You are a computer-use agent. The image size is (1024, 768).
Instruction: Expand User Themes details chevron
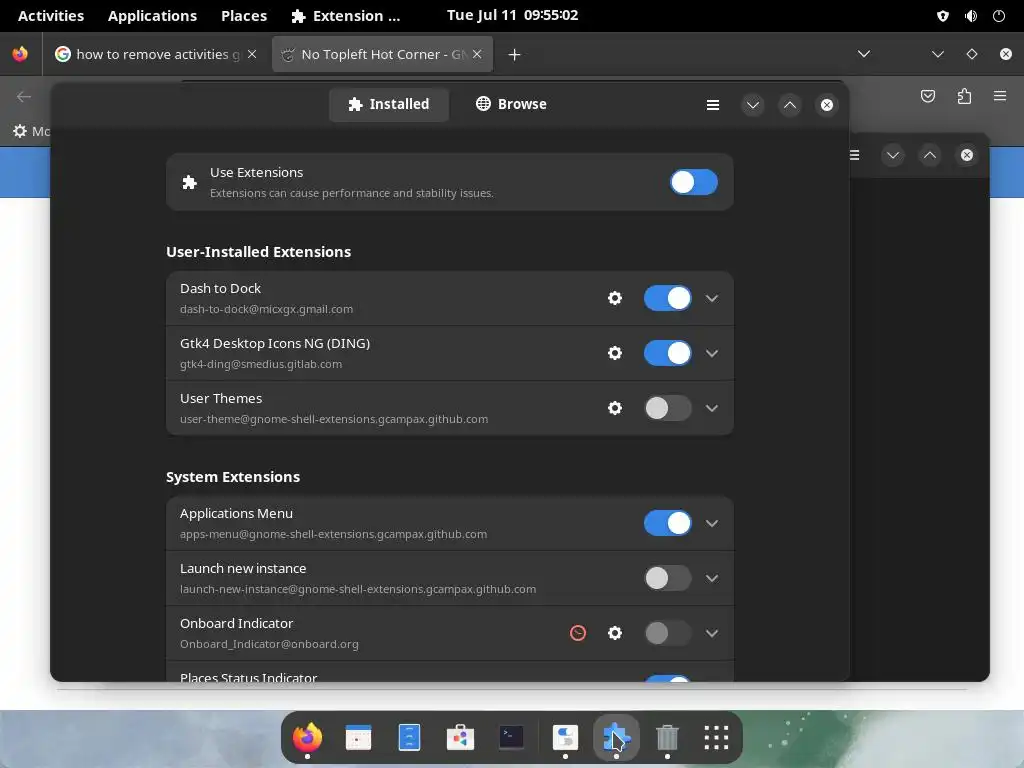[x=712, y=408]
